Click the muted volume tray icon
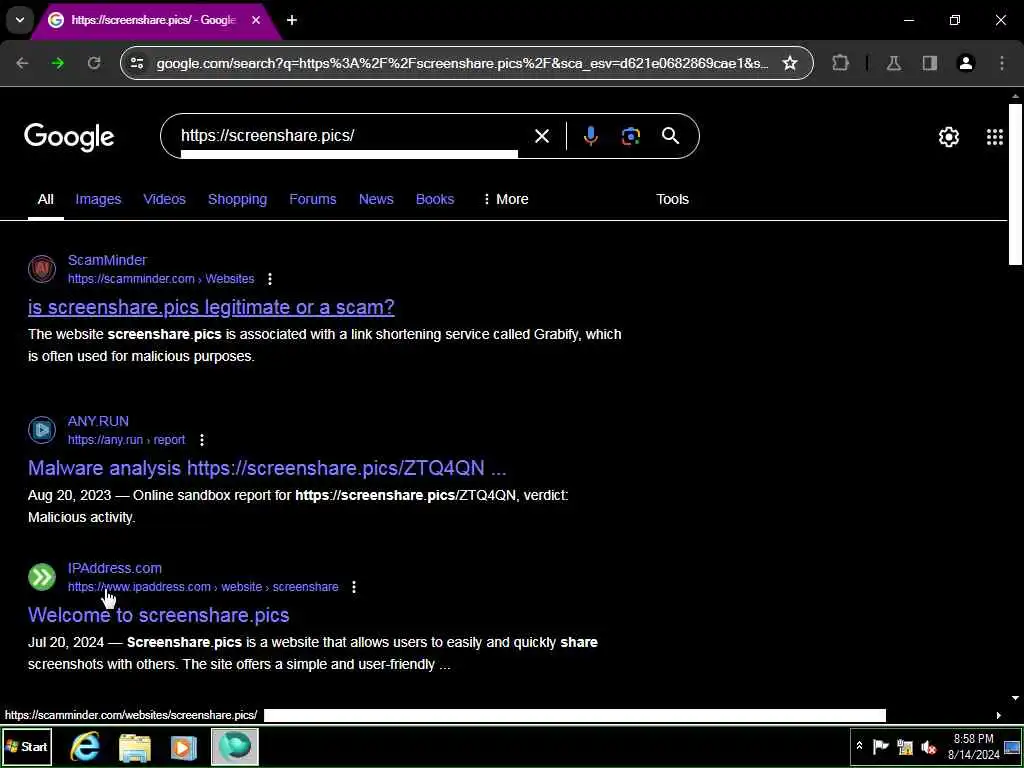 928,746
